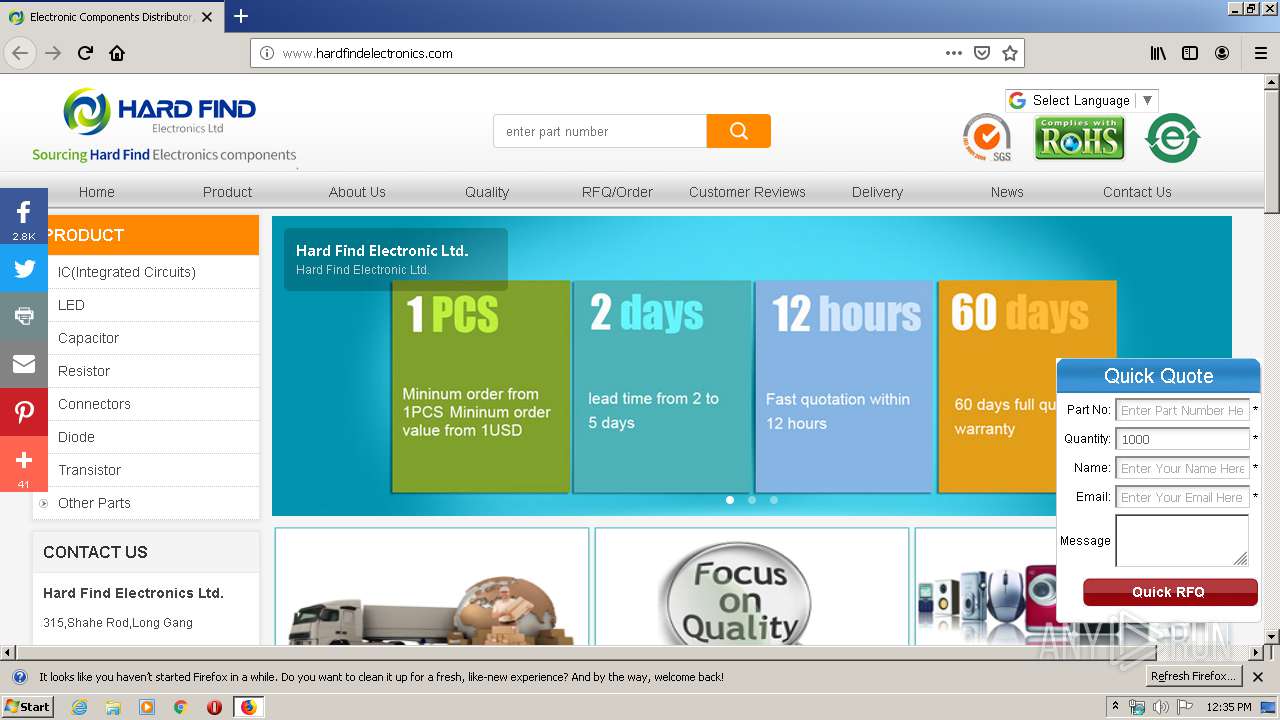Open Diode product category
Image resolution: width=1280 pixels, height=720 pixels.
point(76,437)
